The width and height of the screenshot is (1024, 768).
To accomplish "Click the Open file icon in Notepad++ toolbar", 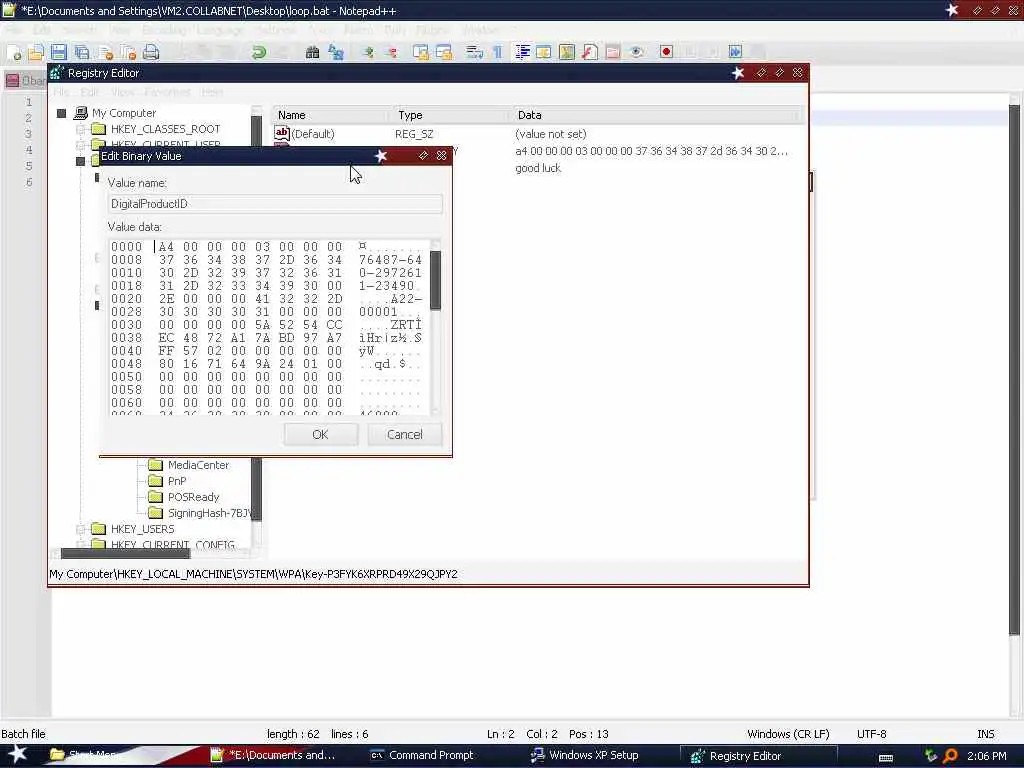I will tap(36, 52).
